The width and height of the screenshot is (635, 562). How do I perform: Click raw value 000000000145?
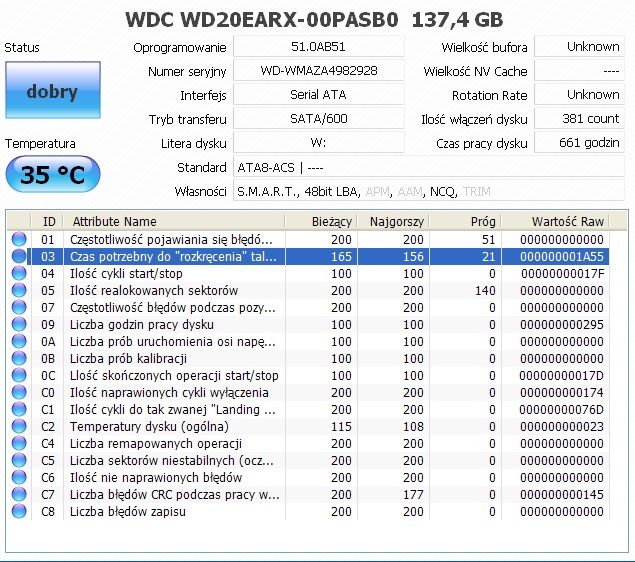(x=562, y=494)
